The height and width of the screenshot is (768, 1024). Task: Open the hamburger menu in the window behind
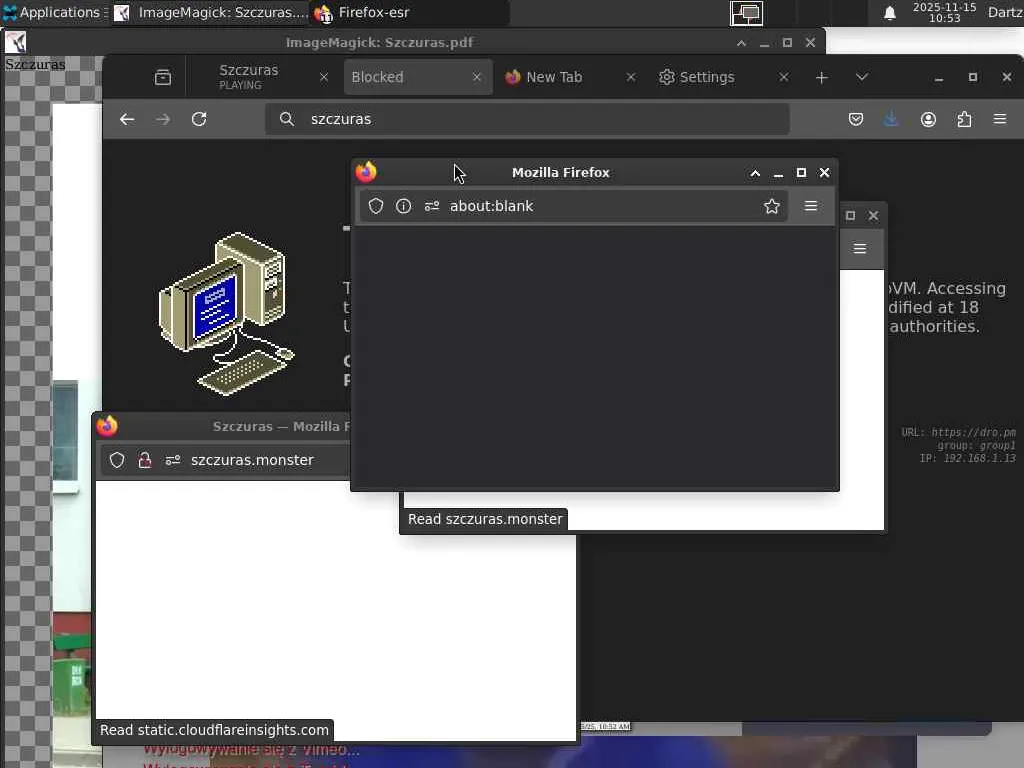860,249
